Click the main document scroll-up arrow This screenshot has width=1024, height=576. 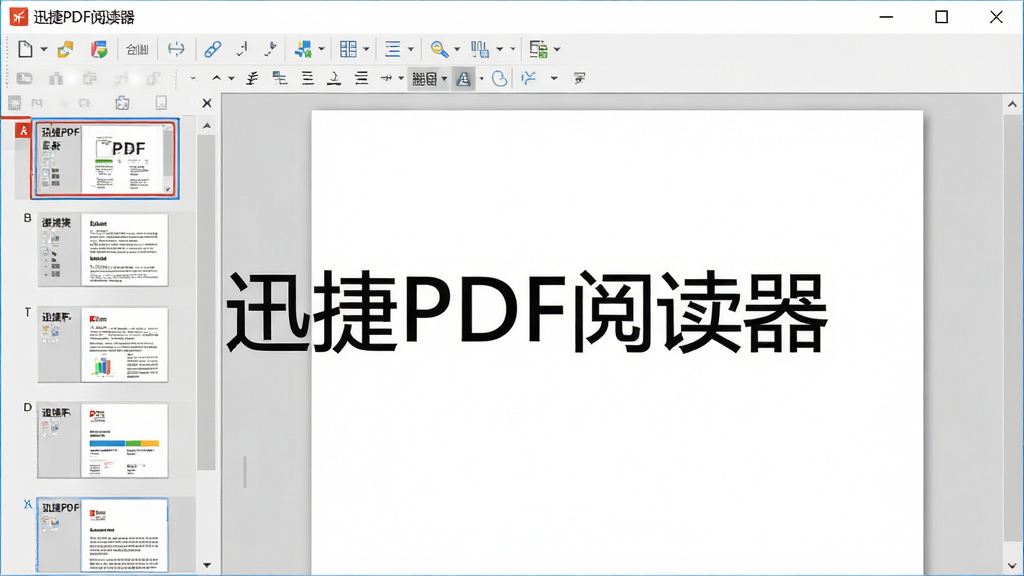1012,104
